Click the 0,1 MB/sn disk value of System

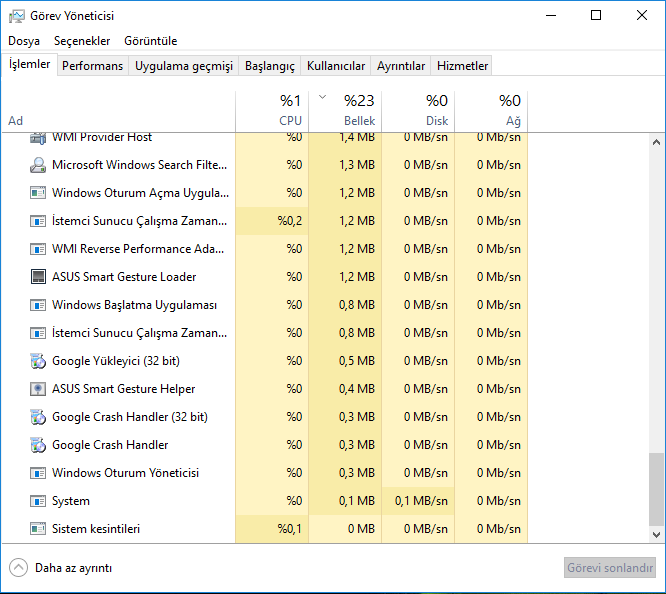[x=418, y=501]
